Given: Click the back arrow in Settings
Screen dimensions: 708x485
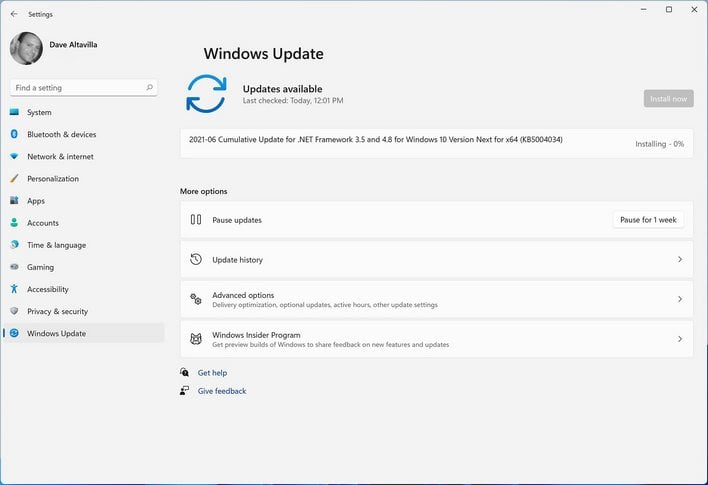Looking at the screenshot, I should click(x=14, y=14).
